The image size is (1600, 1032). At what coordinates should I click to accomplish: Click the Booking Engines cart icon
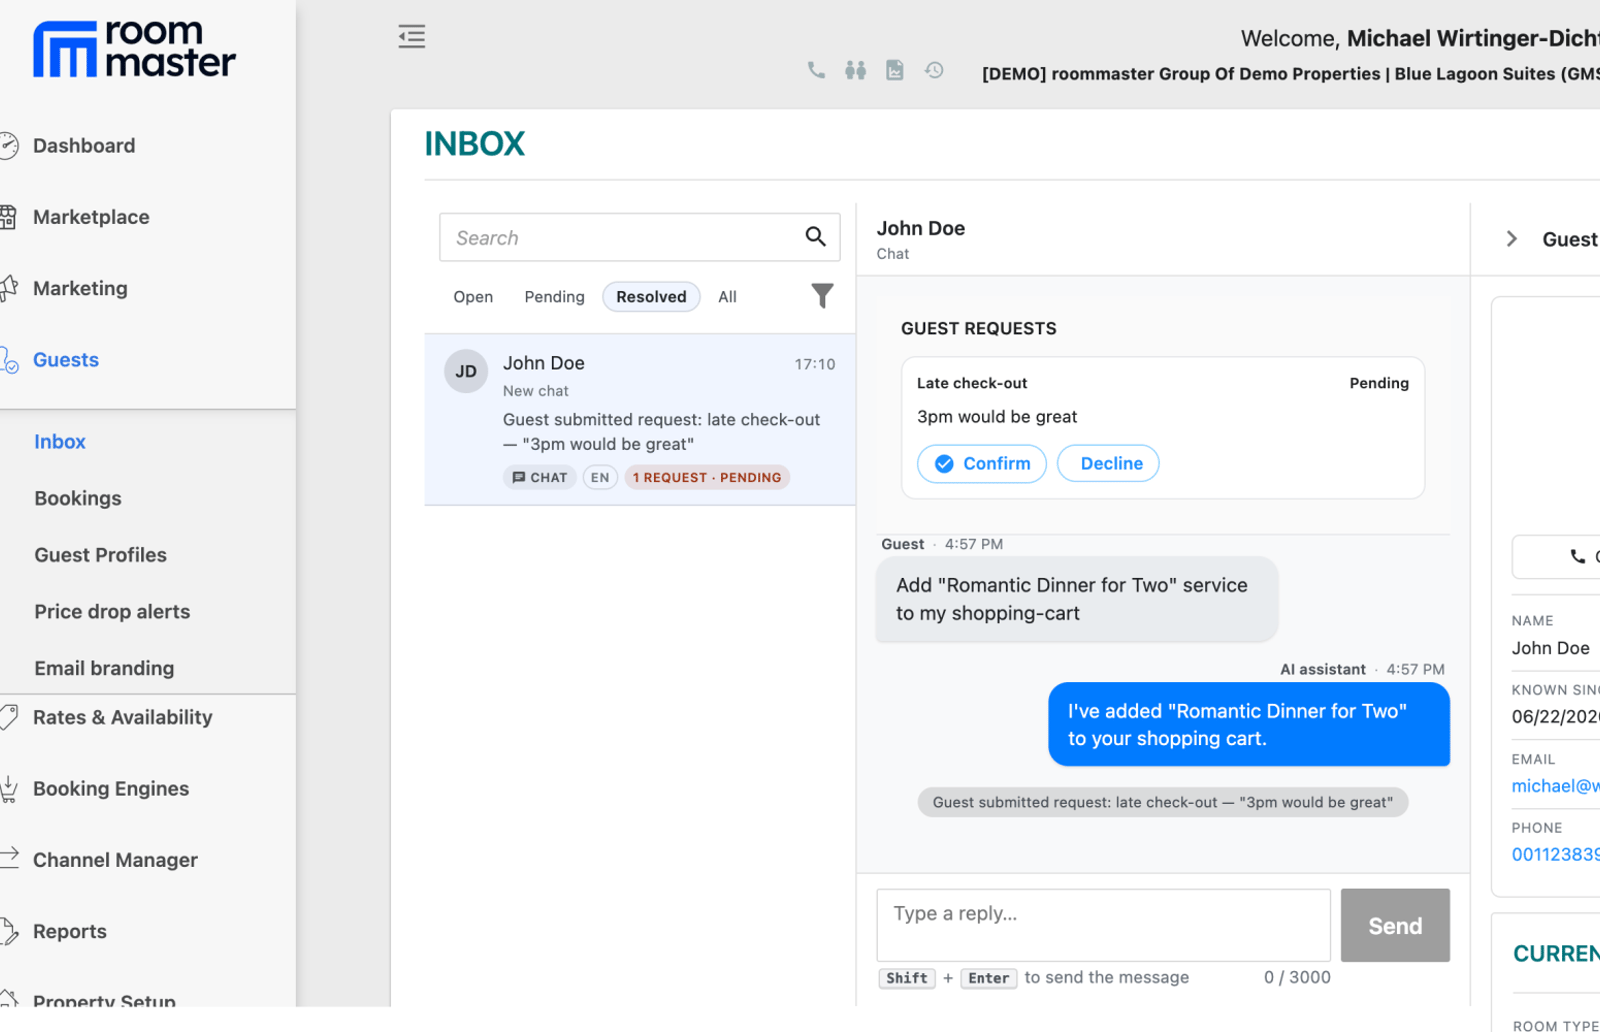tap(8, 789)
